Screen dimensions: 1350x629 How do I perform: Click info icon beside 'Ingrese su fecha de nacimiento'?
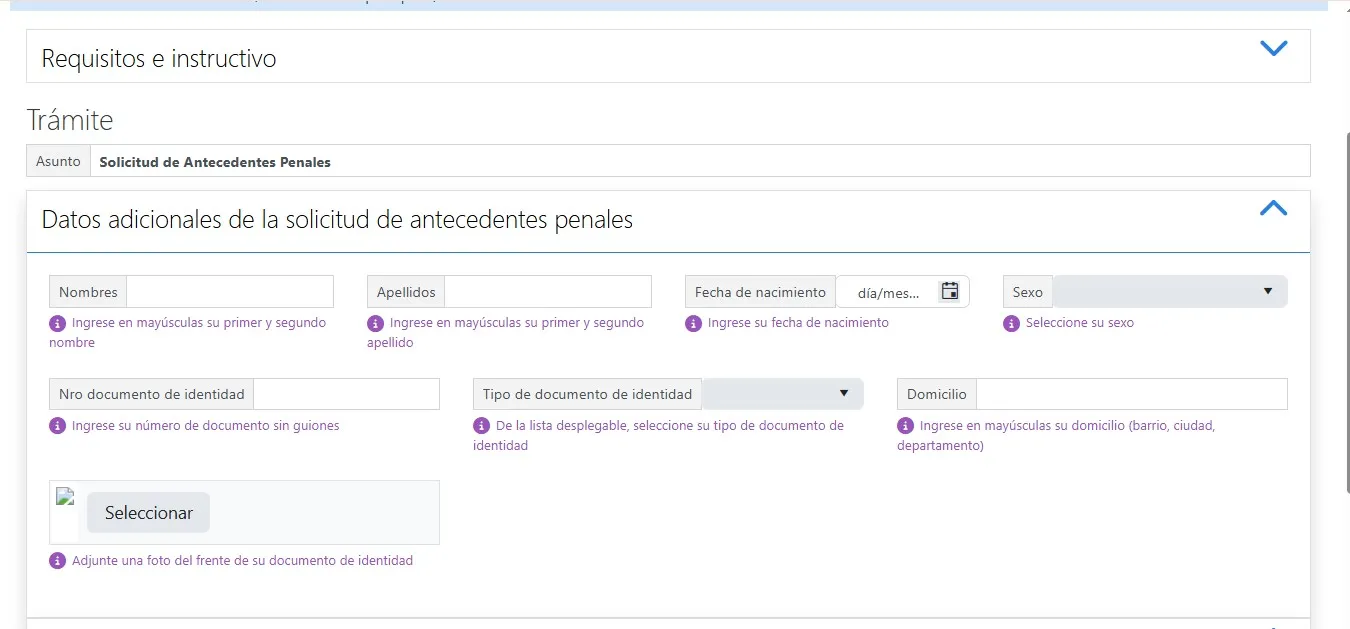click(x=693, y=324)
